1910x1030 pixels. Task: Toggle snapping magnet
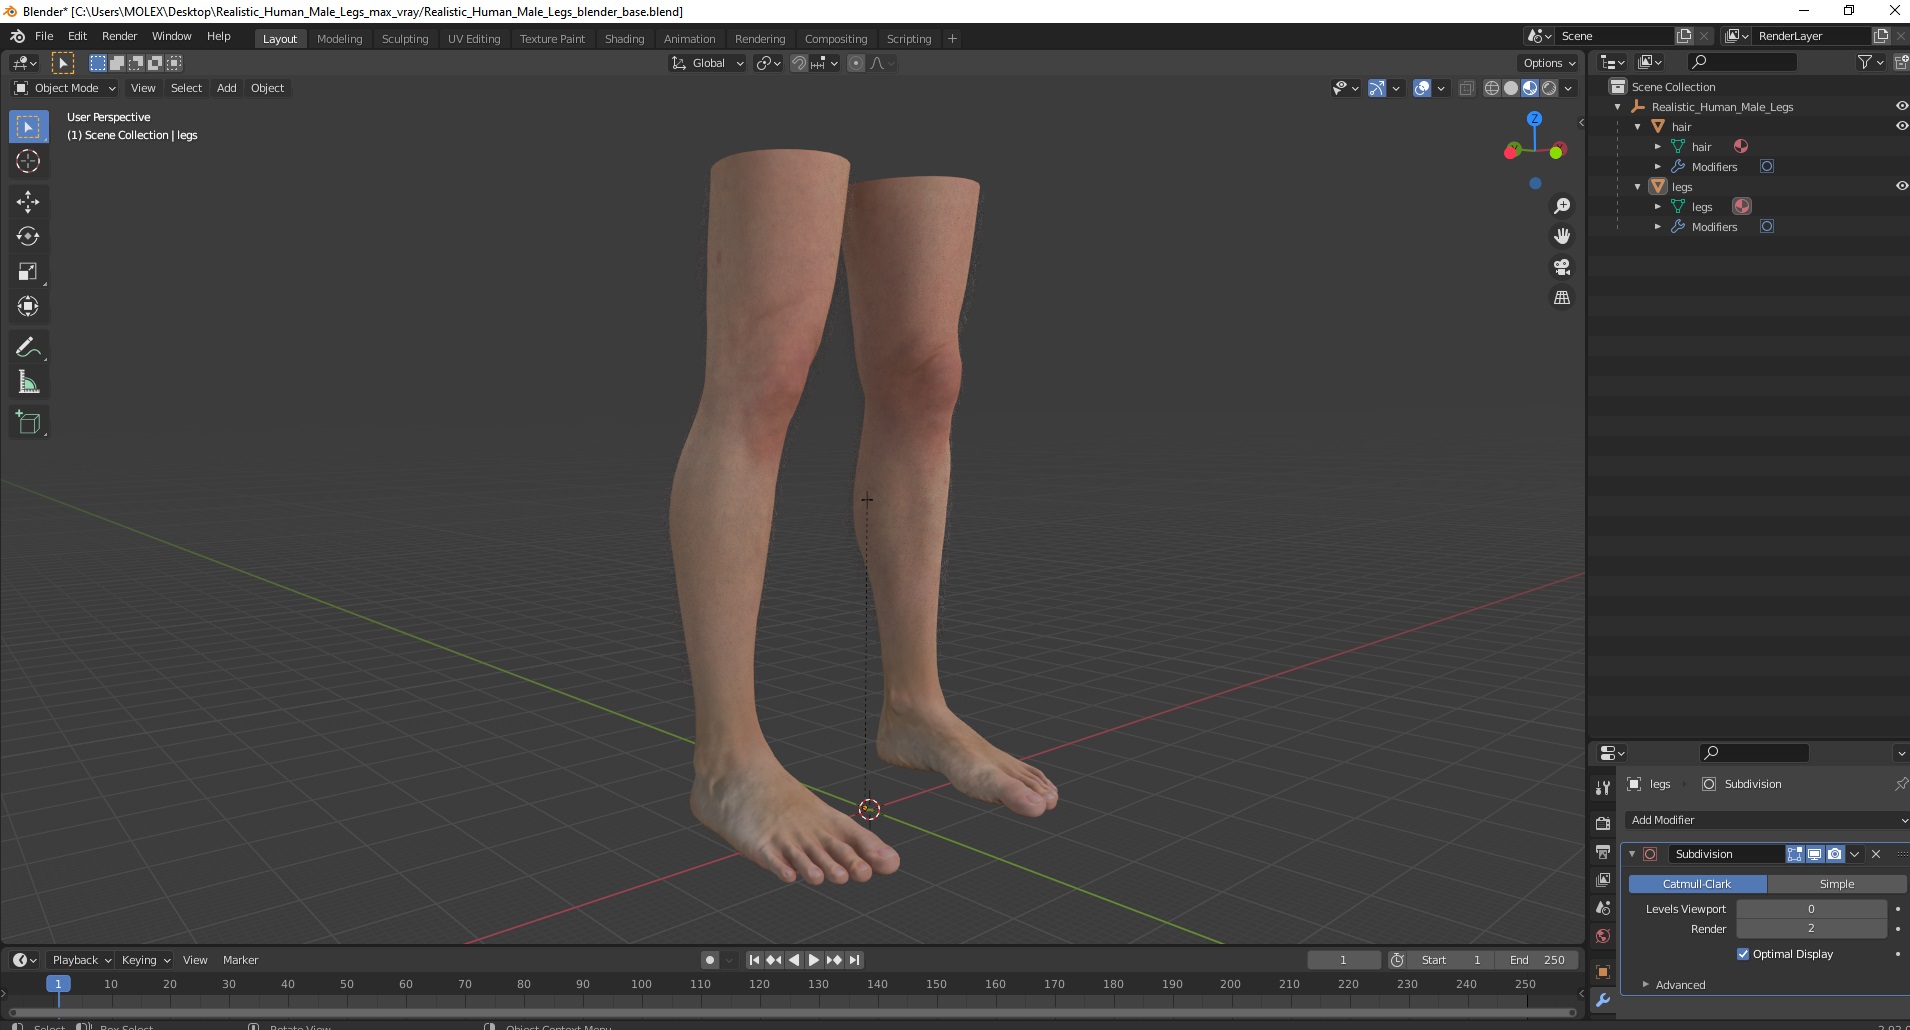[x=799, y=63]
